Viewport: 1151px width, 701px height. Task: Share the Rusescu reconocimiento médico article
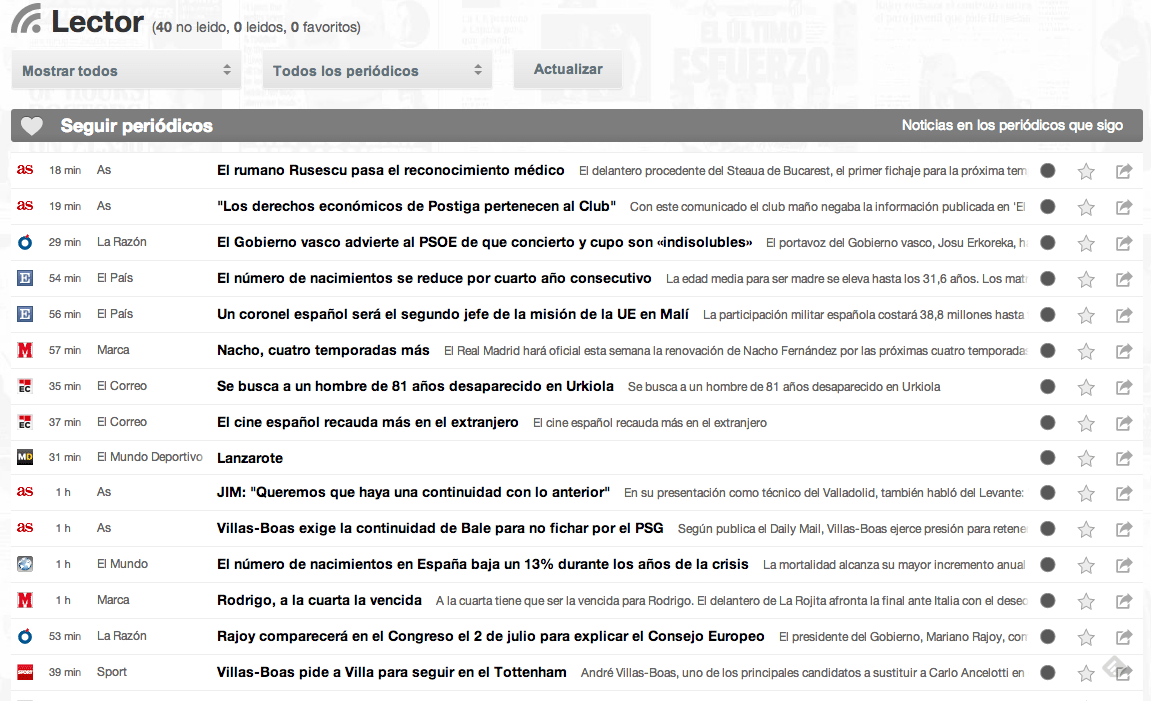click(1124, 171)
